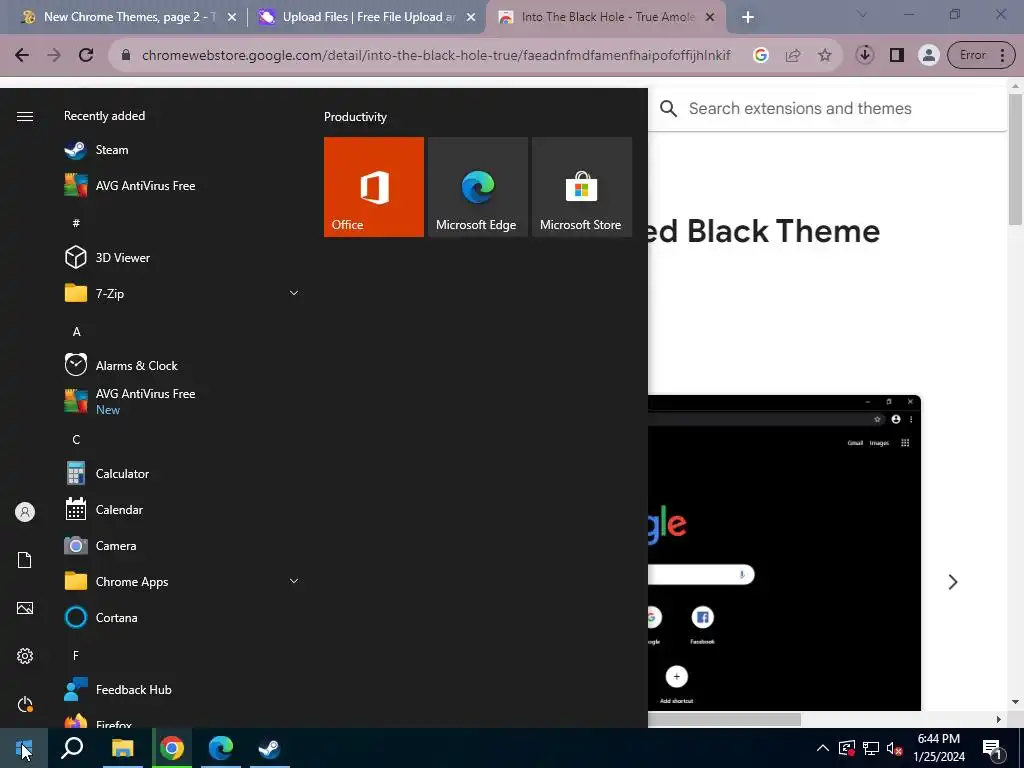Open Pictures icon in Start sidebar
1024x768 pixels.
click(25, 608)
